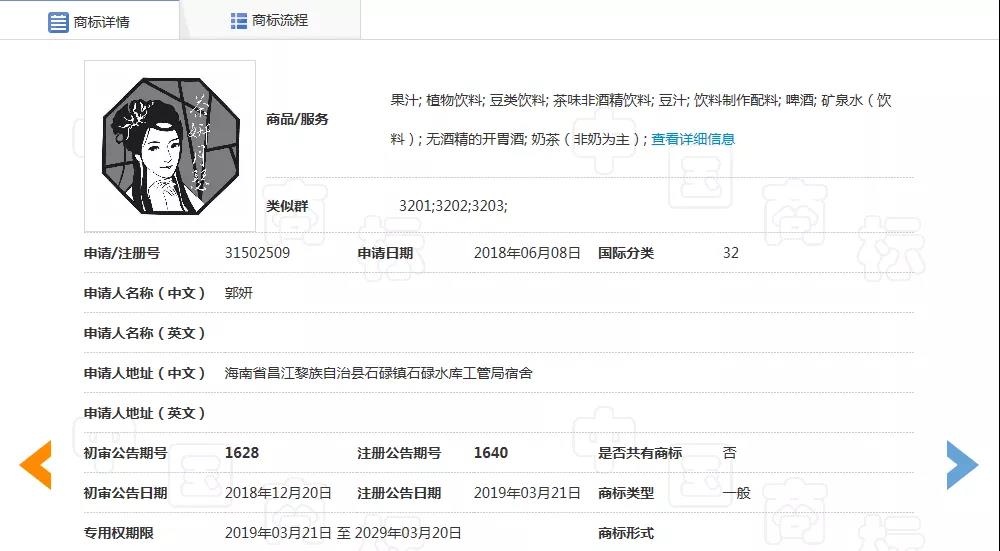Click the application date 2018年06月08日
1000x551 pixels.
pyautogui.click(x=527, y=253)
